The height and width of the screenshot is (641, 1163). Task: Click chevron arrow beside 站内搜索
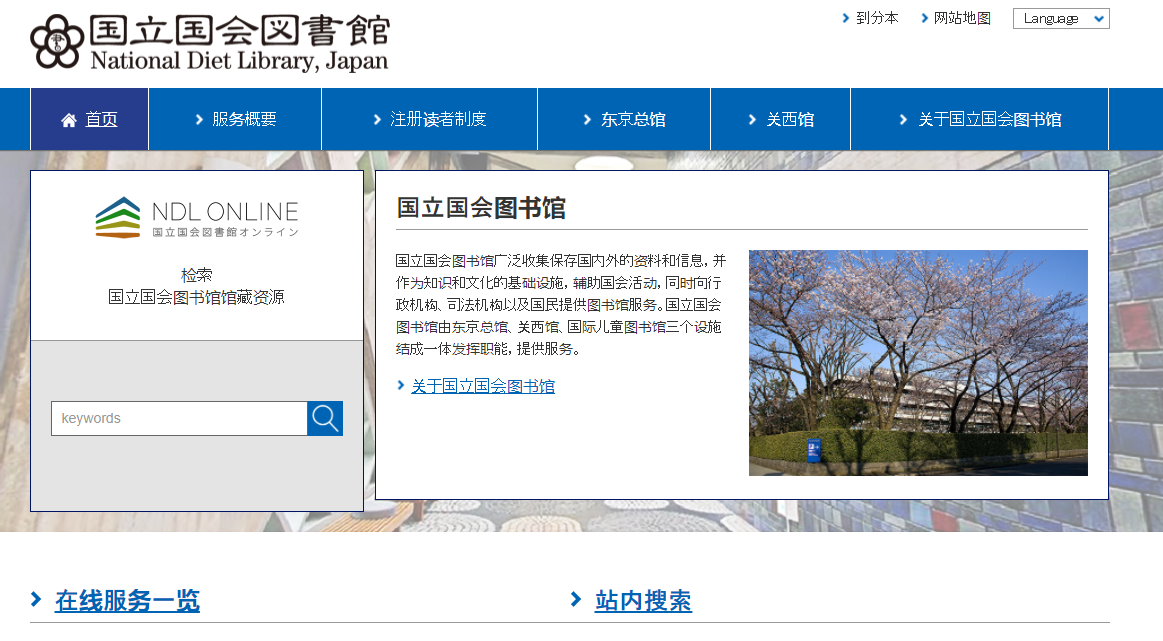pyautogui.click(x=576, y=599)
